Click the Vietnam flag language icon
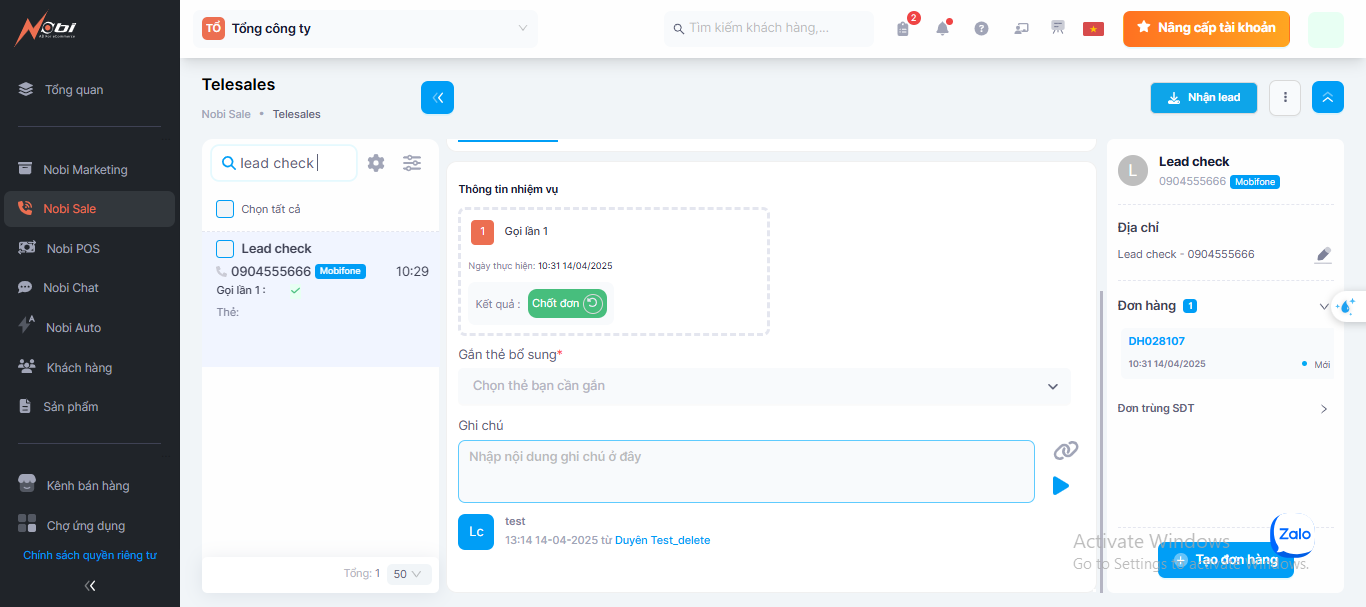This screenshot has width=1366, height=607. (x=1093, y=29)
